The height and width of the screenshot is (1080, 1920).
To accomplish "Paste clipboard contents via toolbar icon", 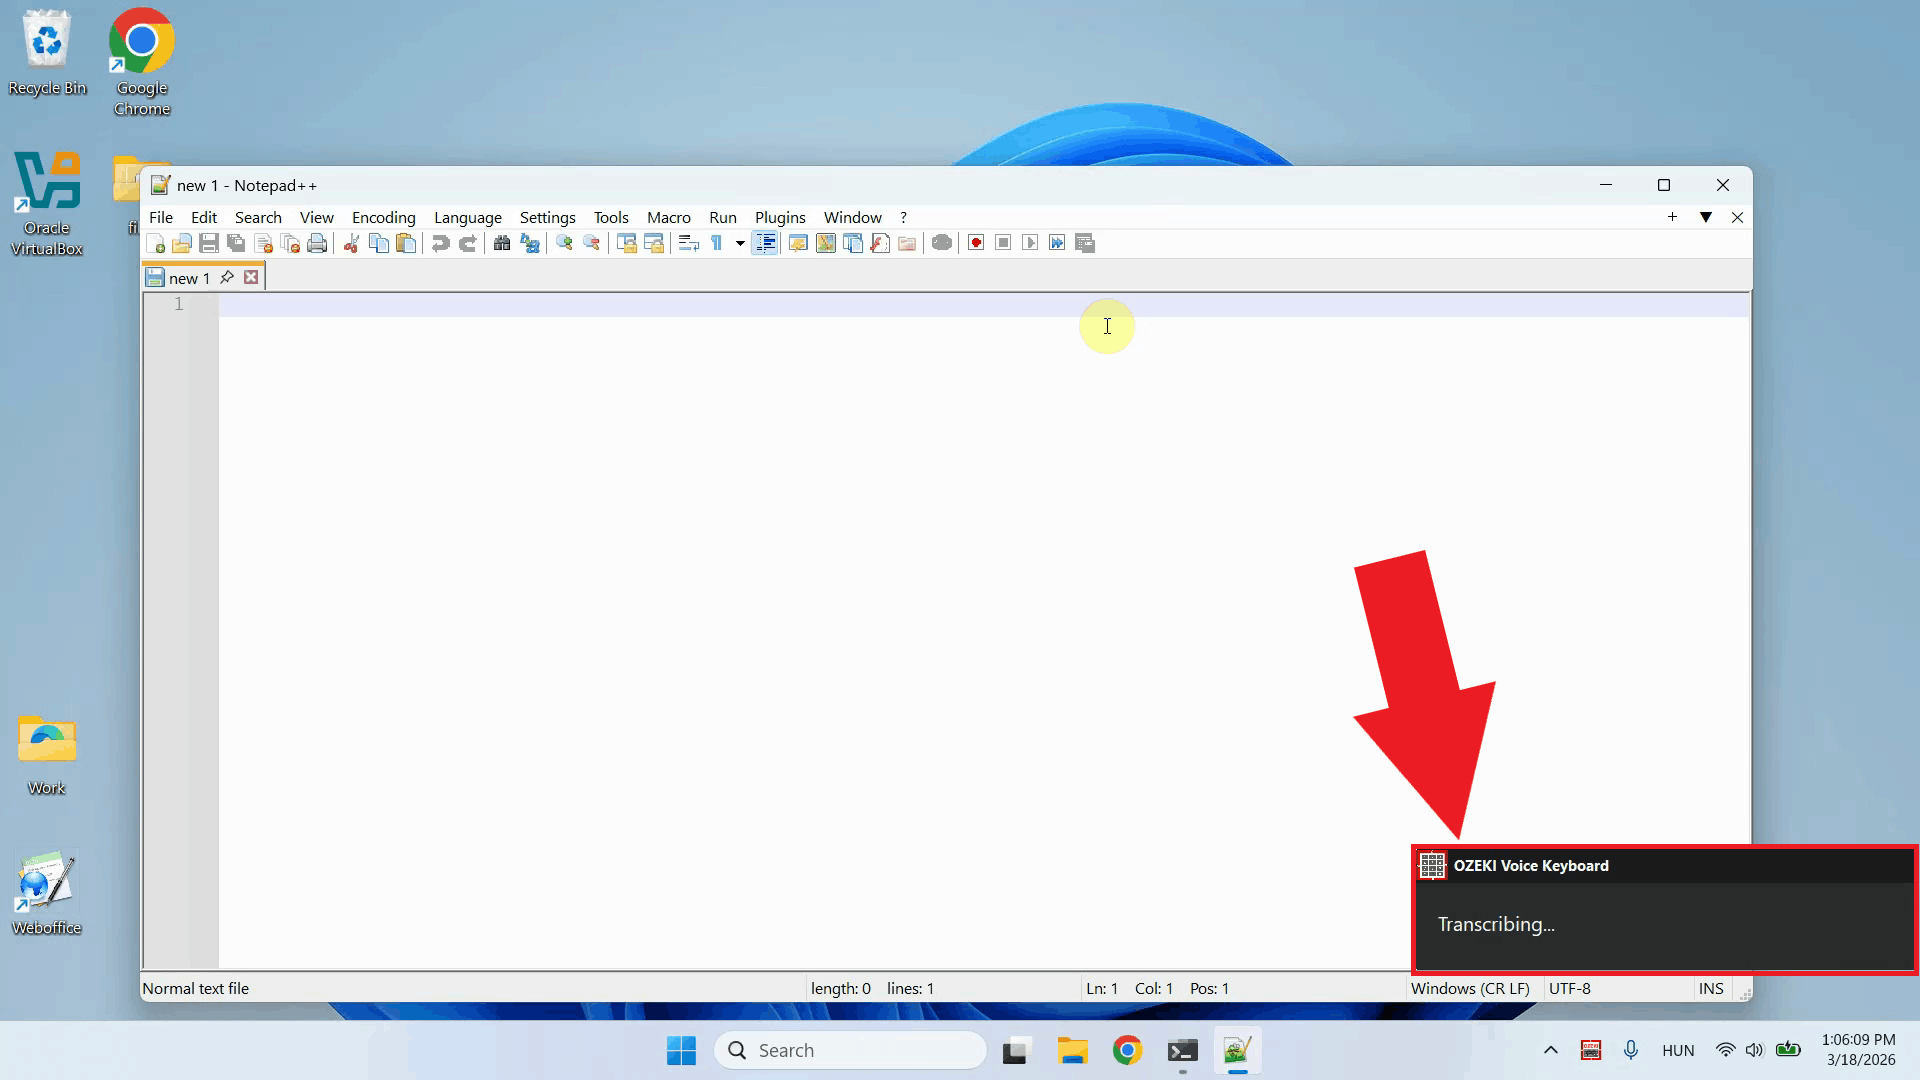I will [x=405, y=243].
